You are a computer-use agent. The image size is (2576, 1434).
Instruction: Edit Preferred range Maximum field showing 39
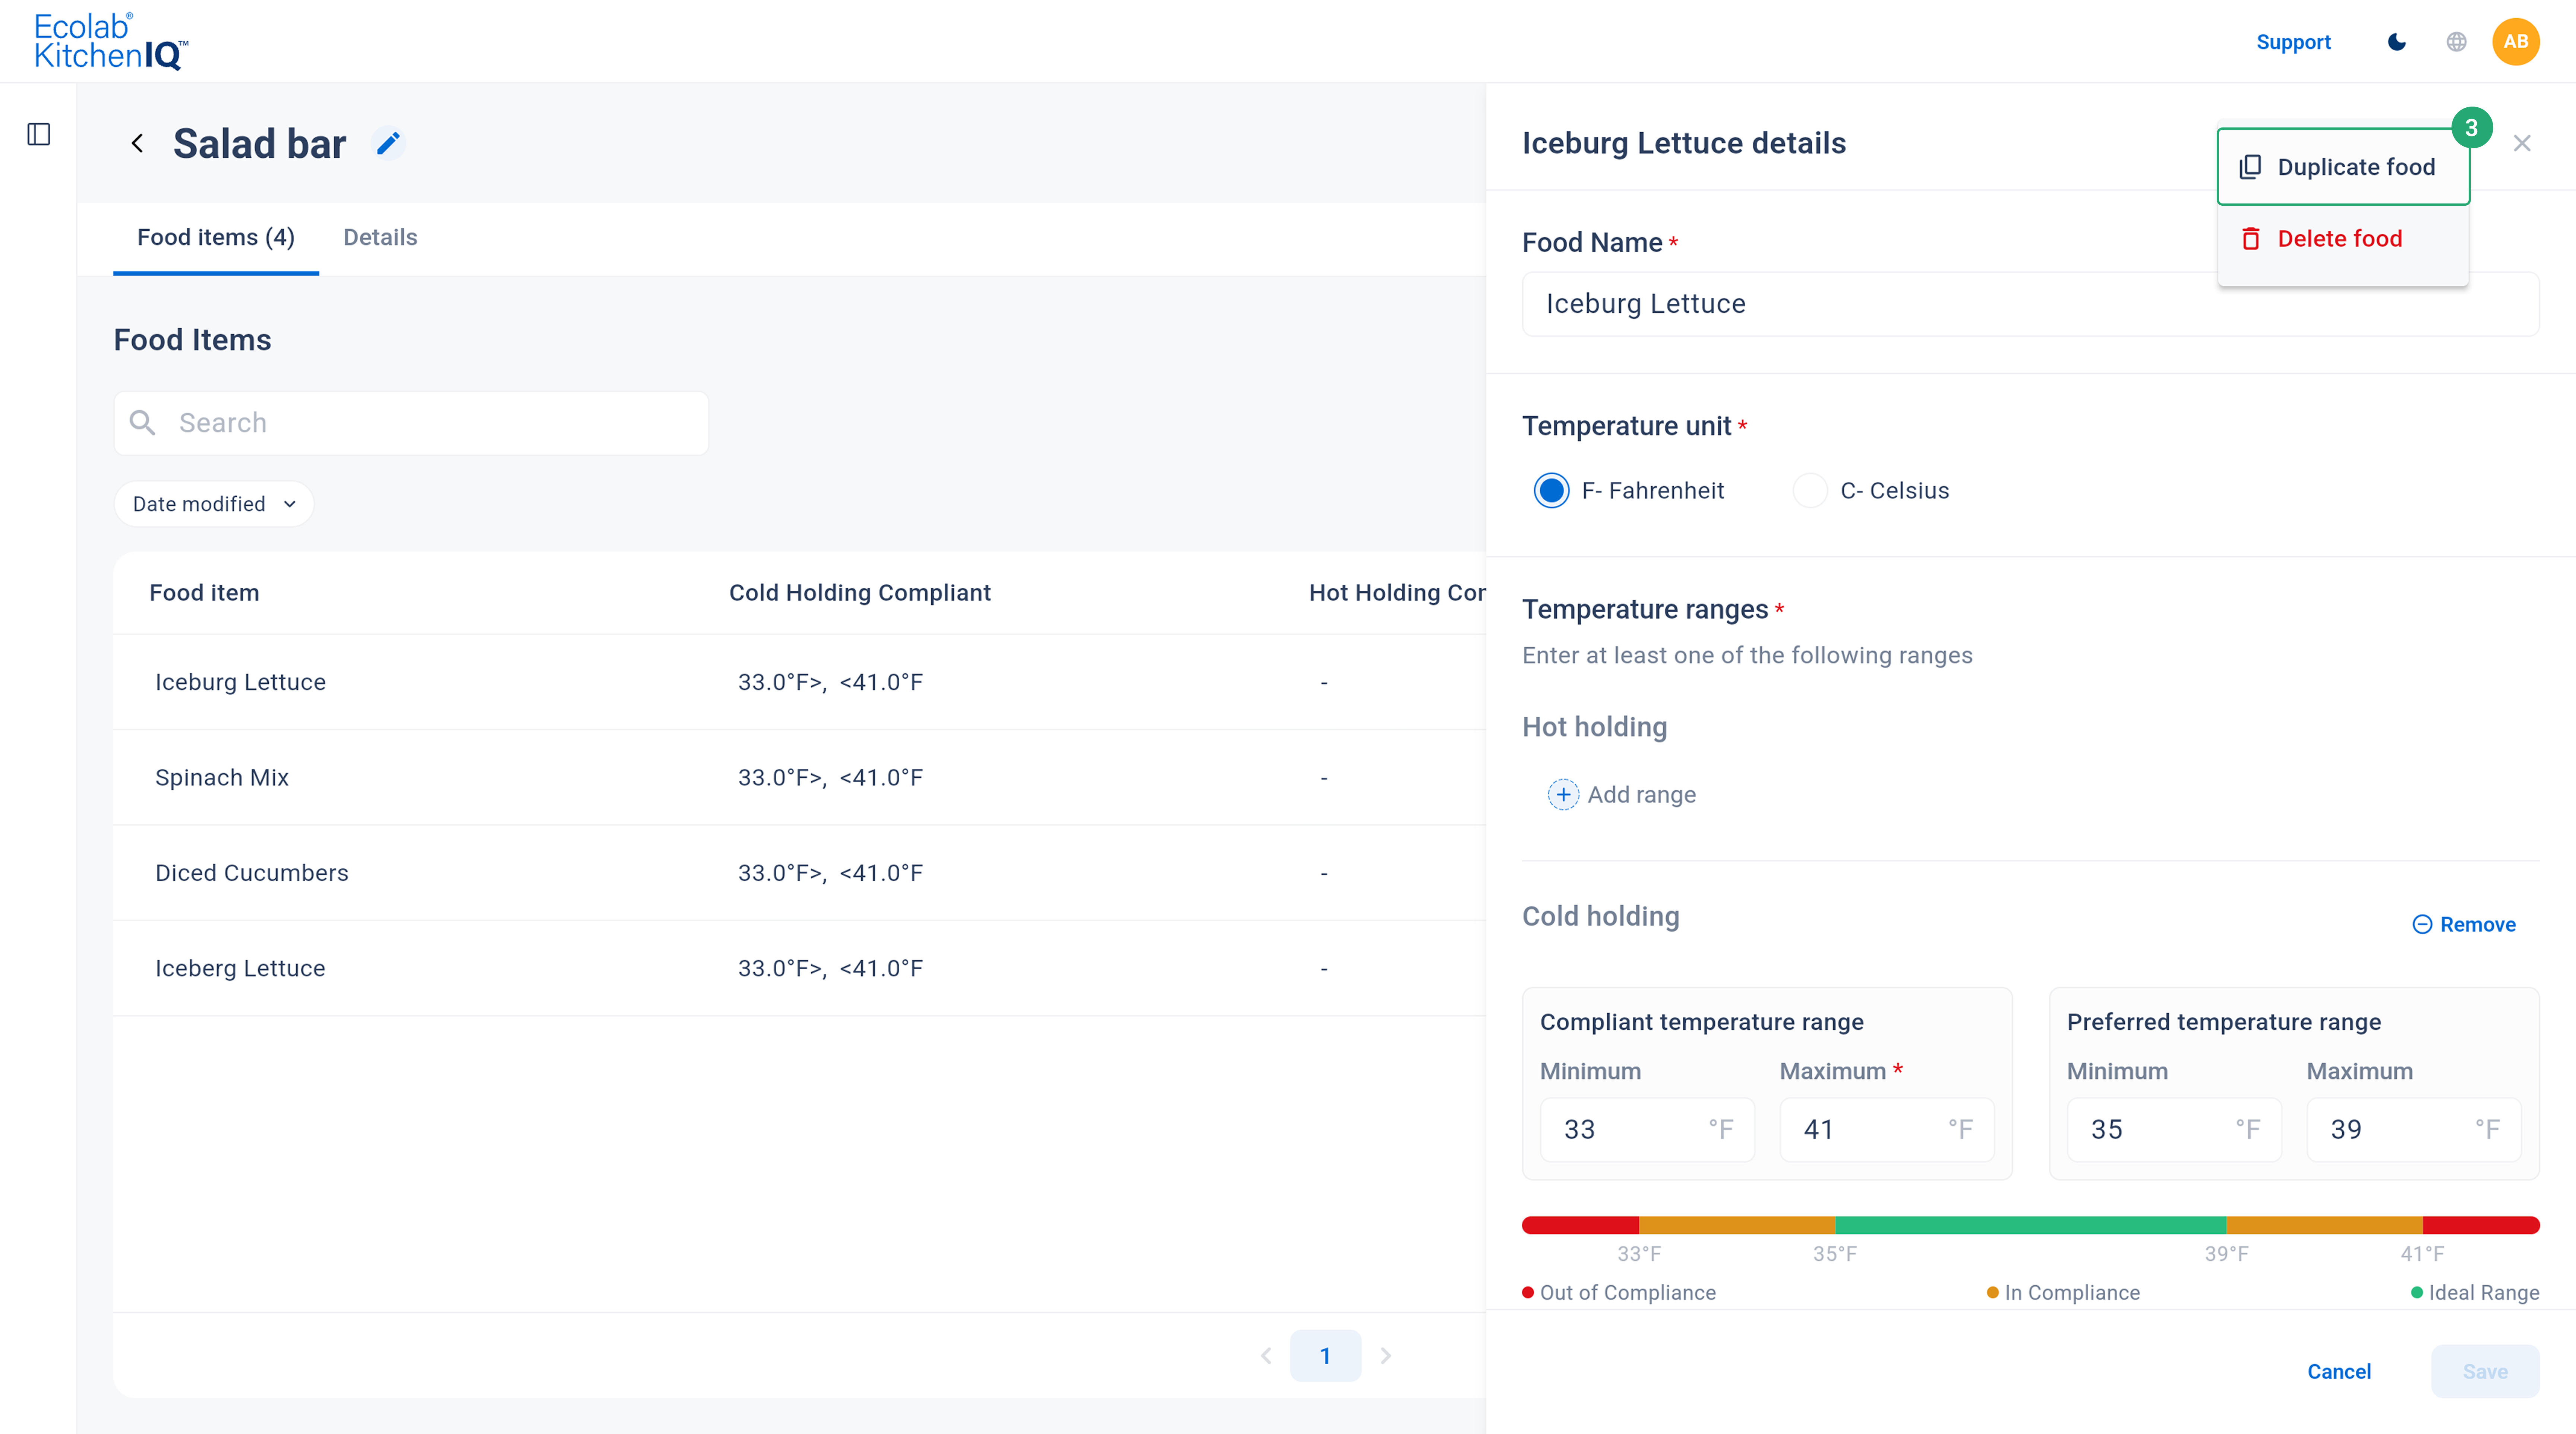[2414, 1129]
